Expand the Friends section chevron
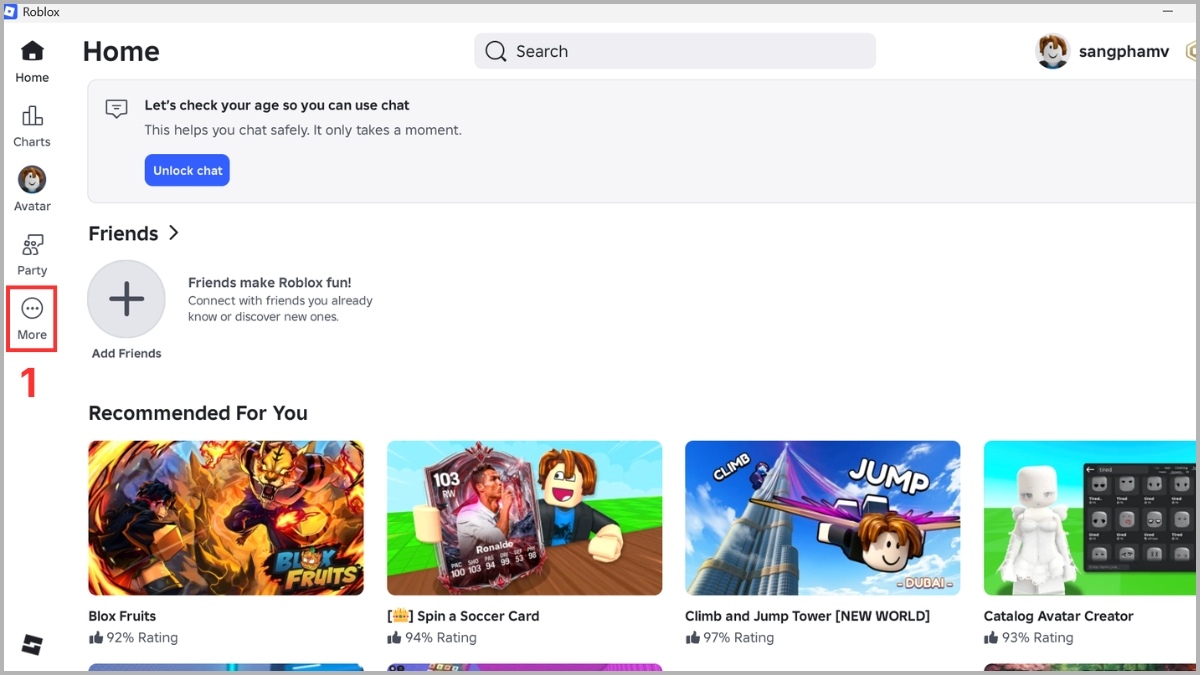The image size is (1200, 675). pyautogui.click(x=174, y=233)
